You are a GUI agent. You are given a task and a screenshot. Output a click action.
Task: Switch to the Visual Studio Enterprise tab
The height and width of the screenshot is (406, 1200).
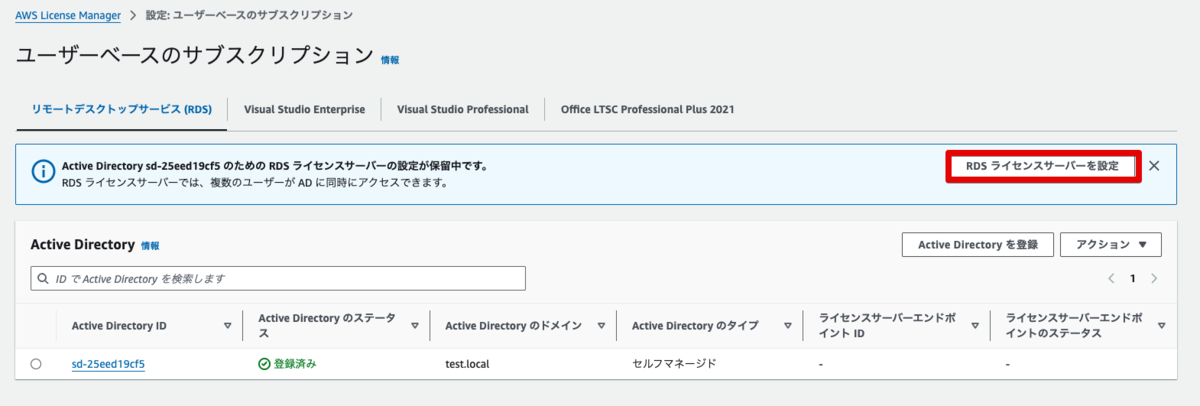pos(304,109)
